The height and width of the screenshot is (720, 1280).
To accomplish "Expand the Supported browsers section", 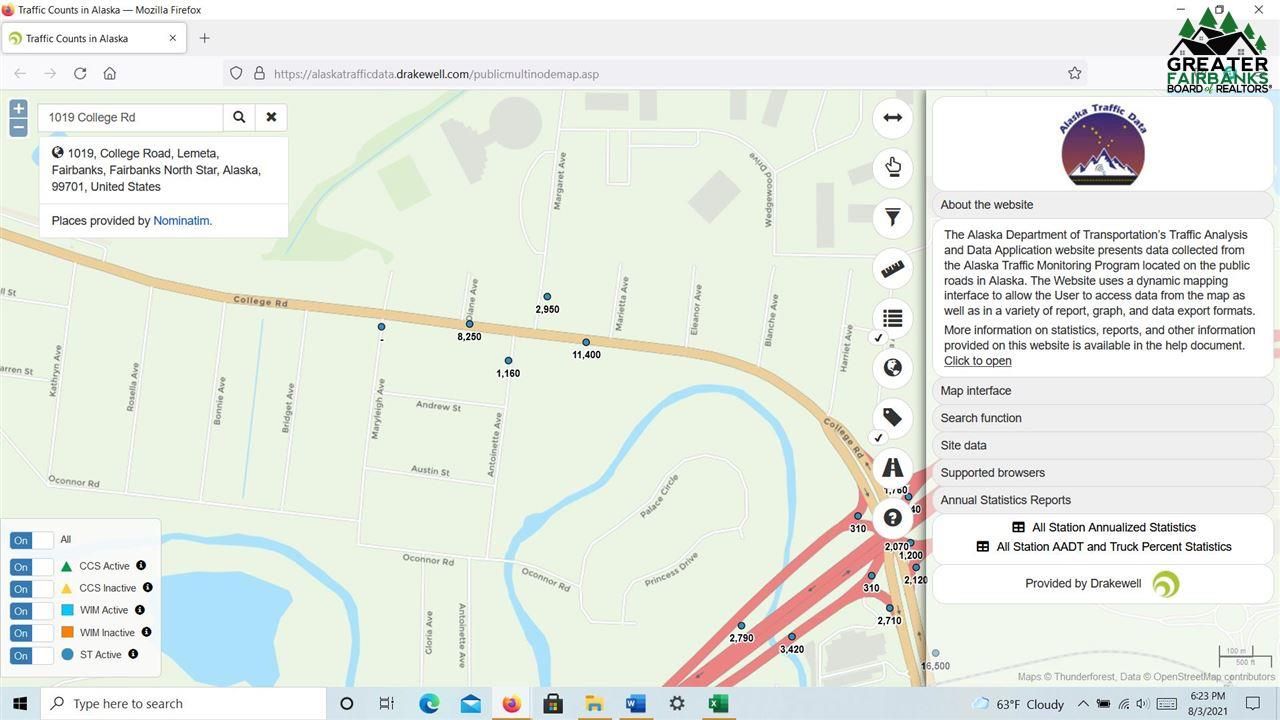I will click(x=1102, y=472).
